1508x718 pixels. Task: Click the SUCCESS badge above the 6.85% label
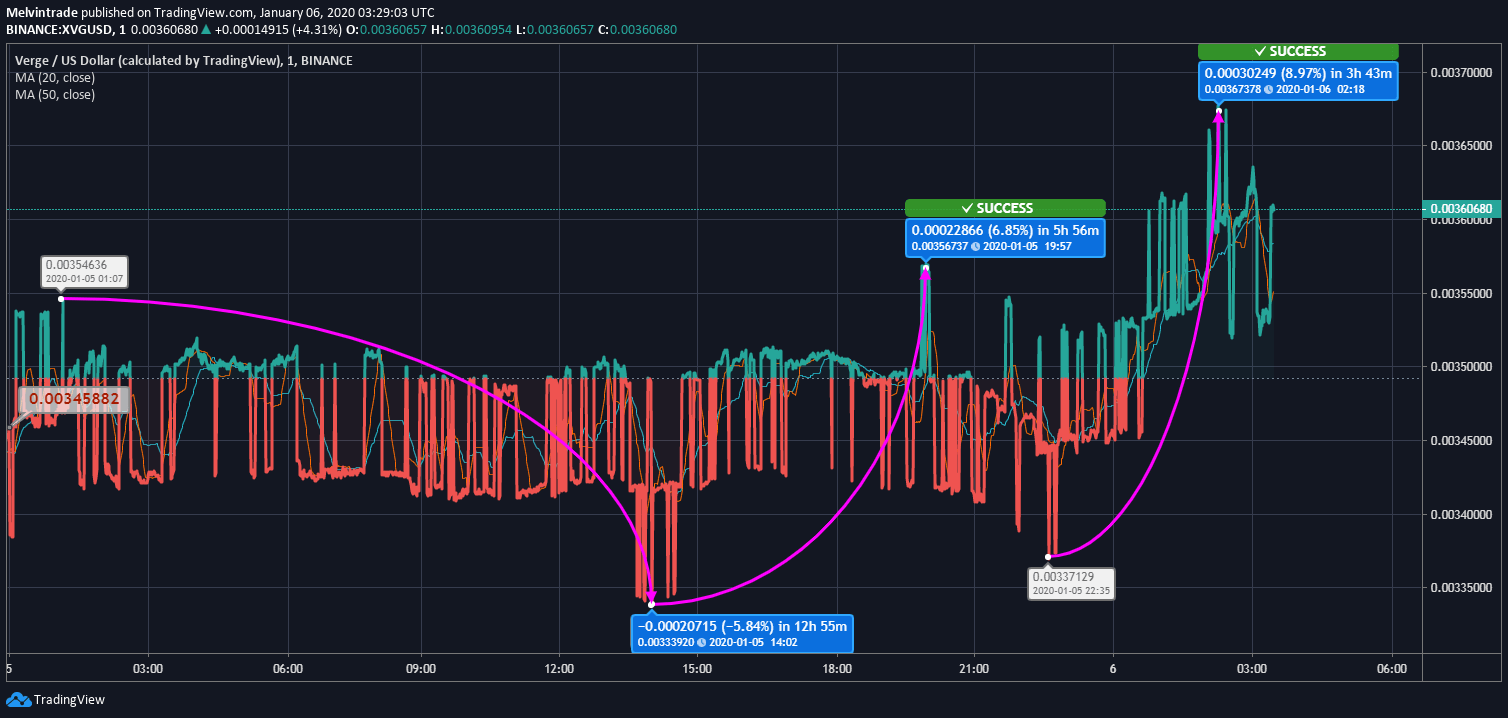pyautogui.click(x=1005, y=208)
